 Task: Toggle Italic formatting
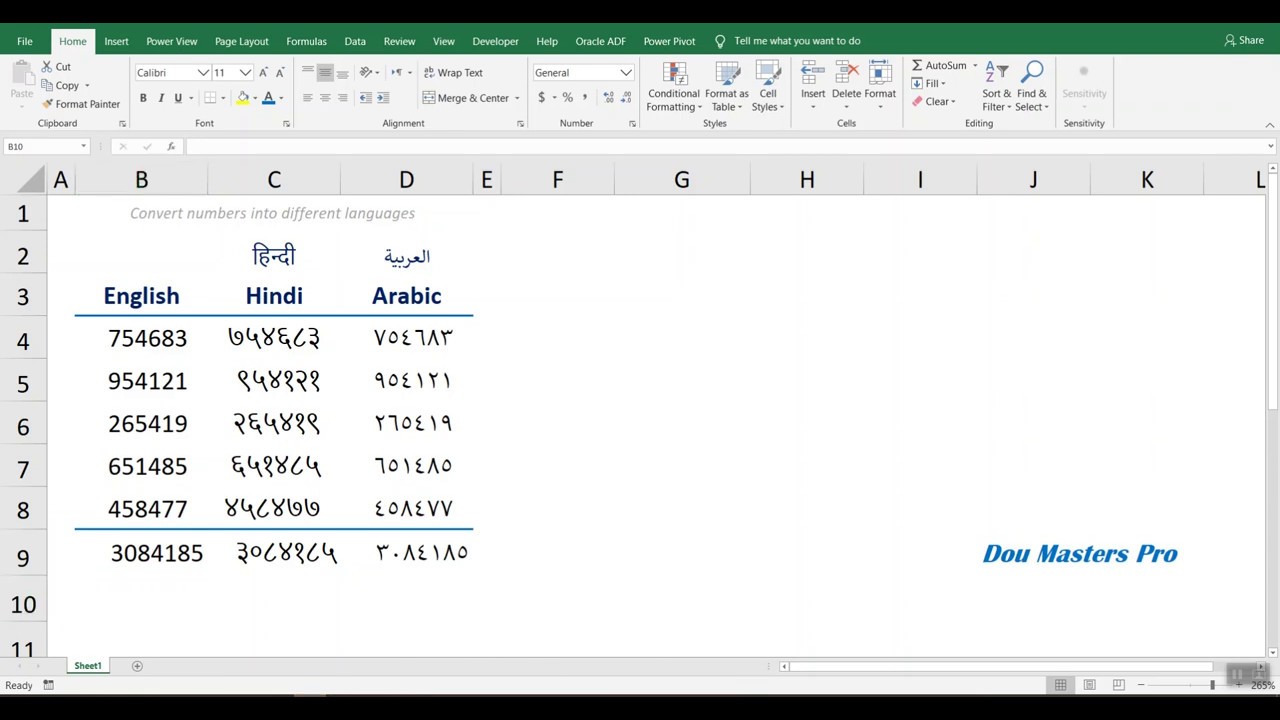coord(160,98)
